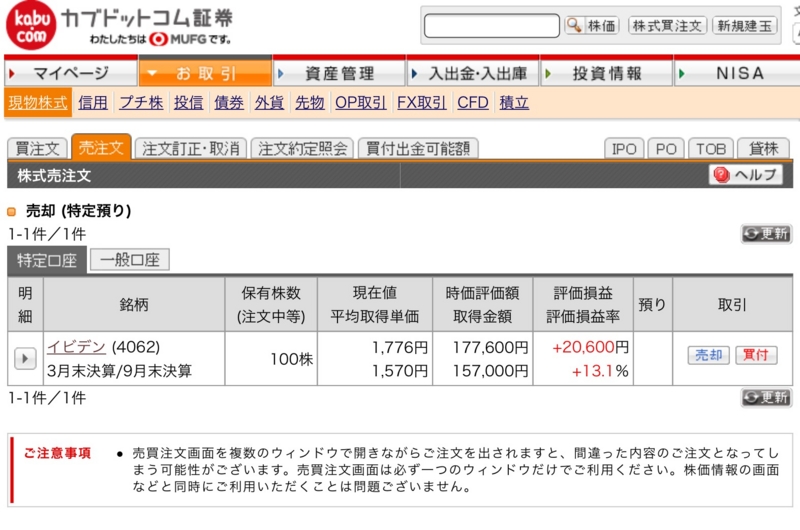
Task: Click the 銘柄 column header
Action: click(134, 305)
